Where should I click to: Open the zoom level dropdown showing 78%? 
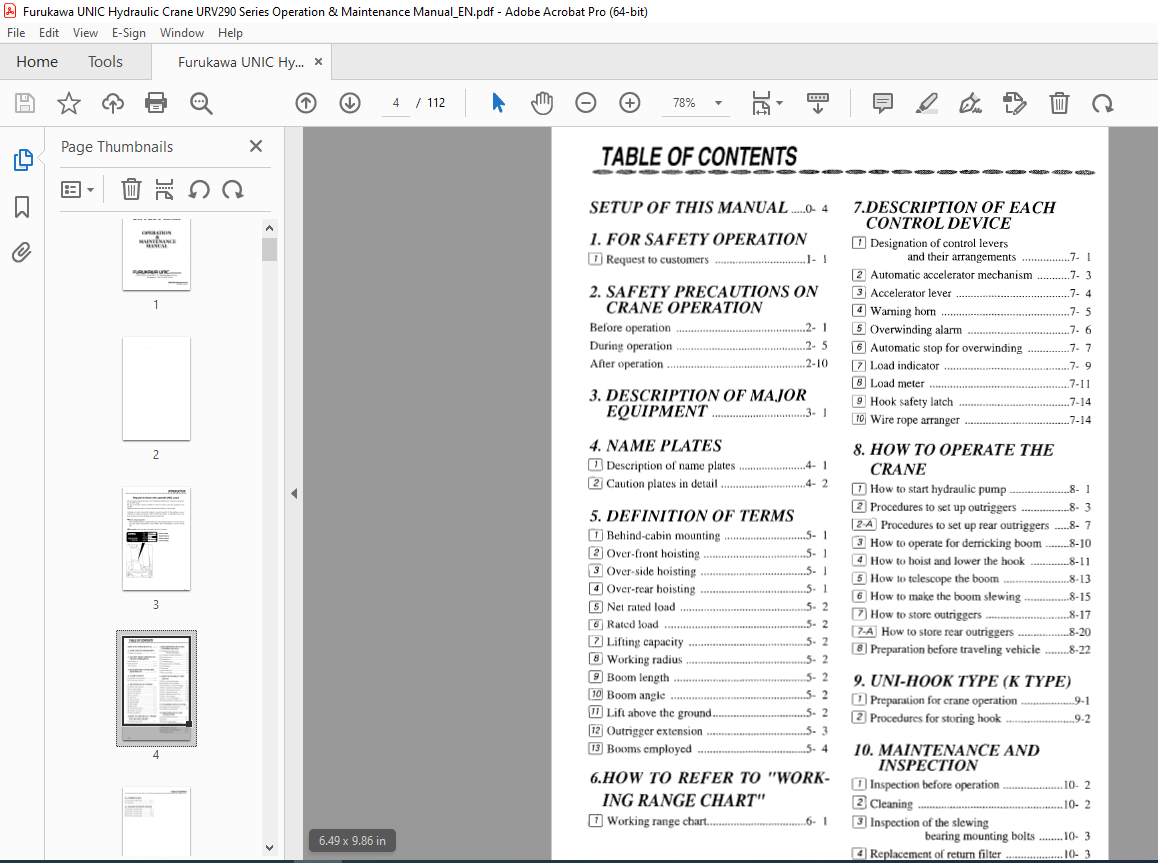tap(695, 103)
